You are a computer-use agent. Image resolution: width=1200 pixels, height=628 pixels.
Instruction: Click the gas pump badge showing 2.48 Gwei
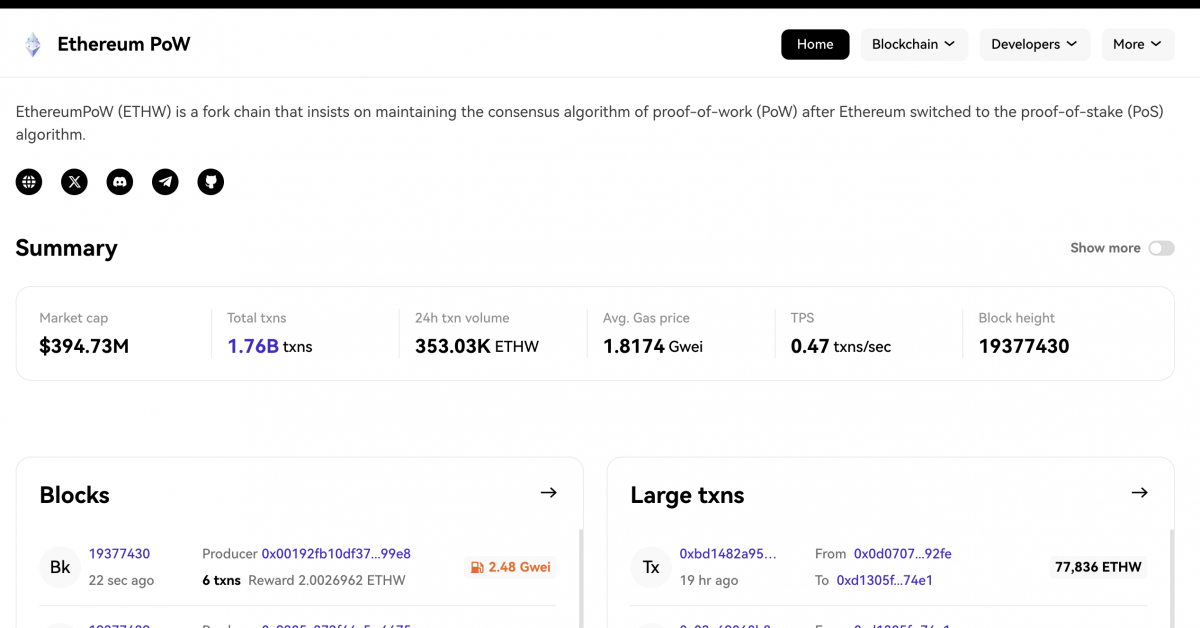(x=510, y=566)
